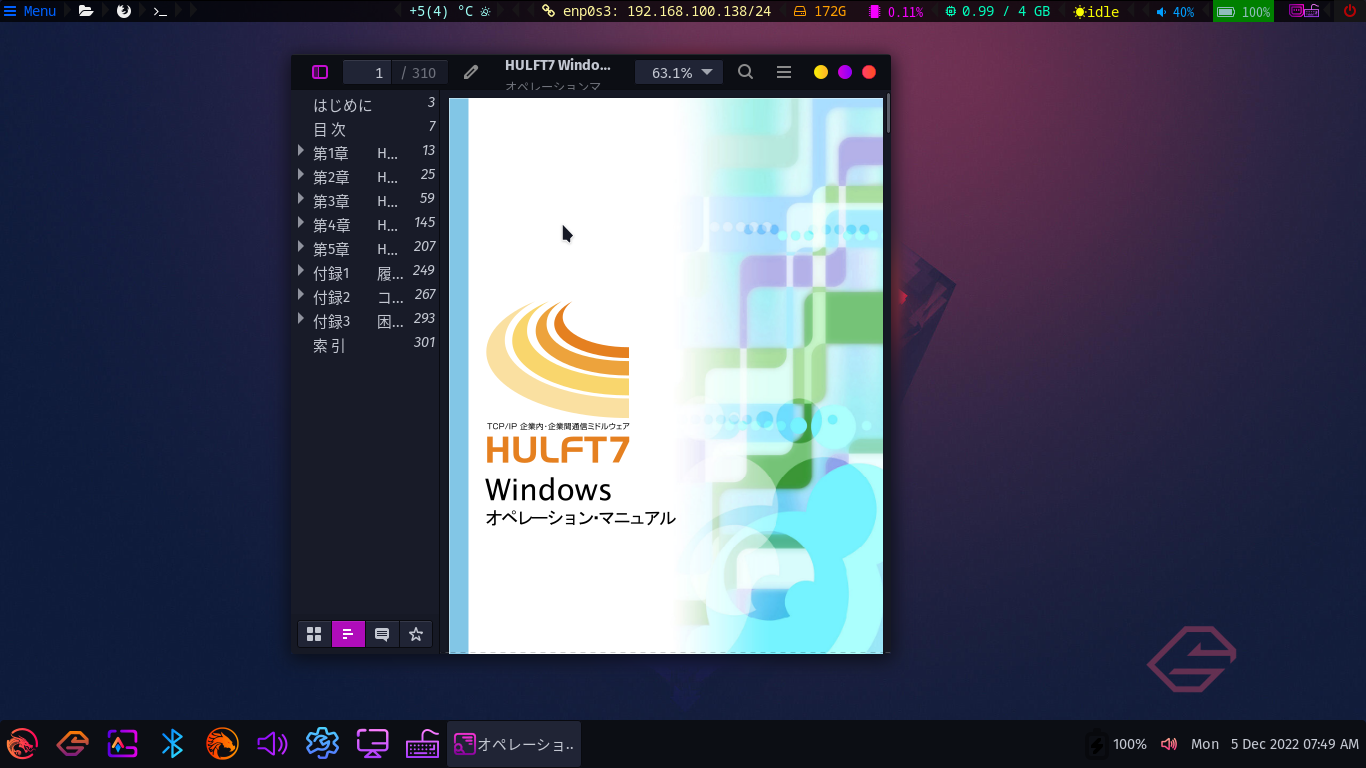1366x768 pixels.
Task: Click the red speaker icon in tray
Action: click(1168, 744)
